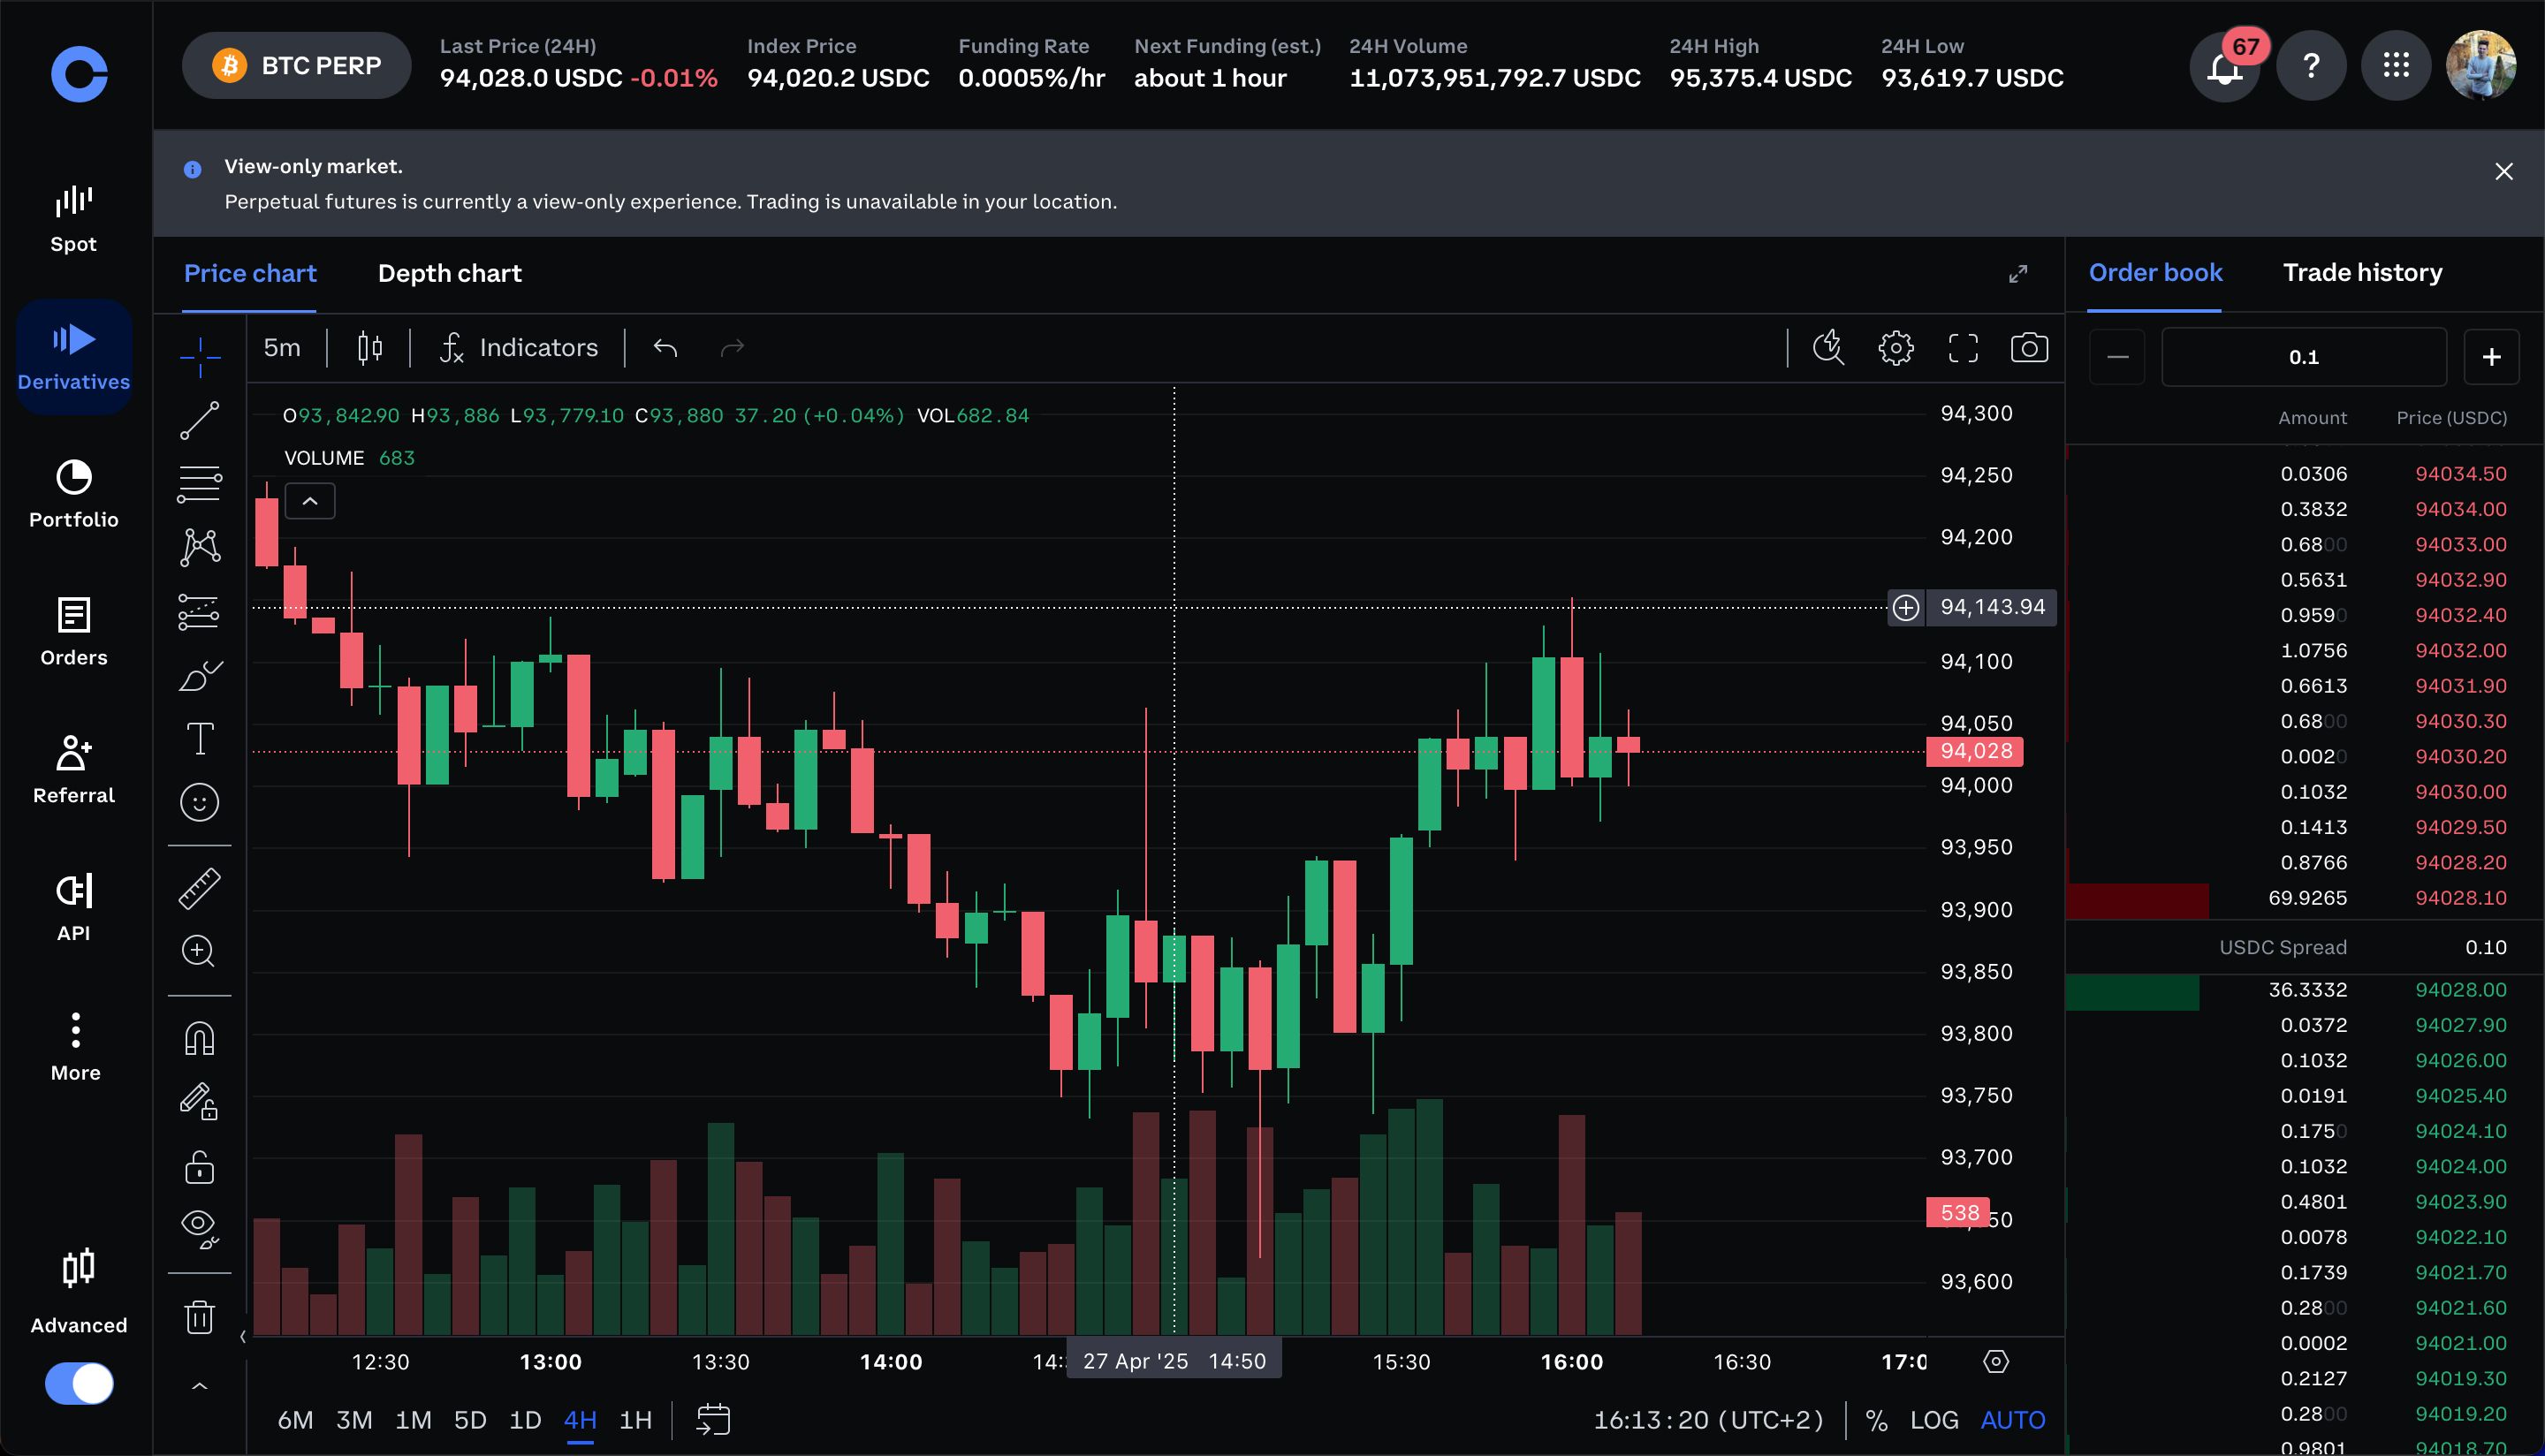Open help question mark menu

(2311, 66)
